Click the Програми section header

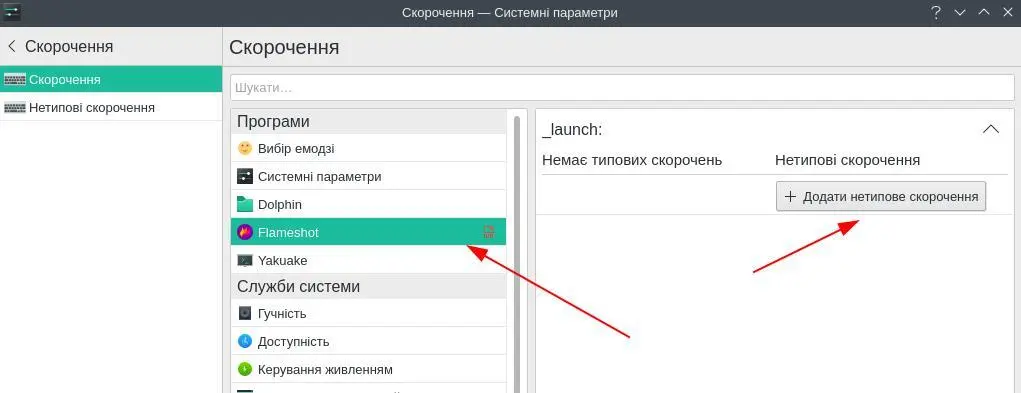coord(368,122)
